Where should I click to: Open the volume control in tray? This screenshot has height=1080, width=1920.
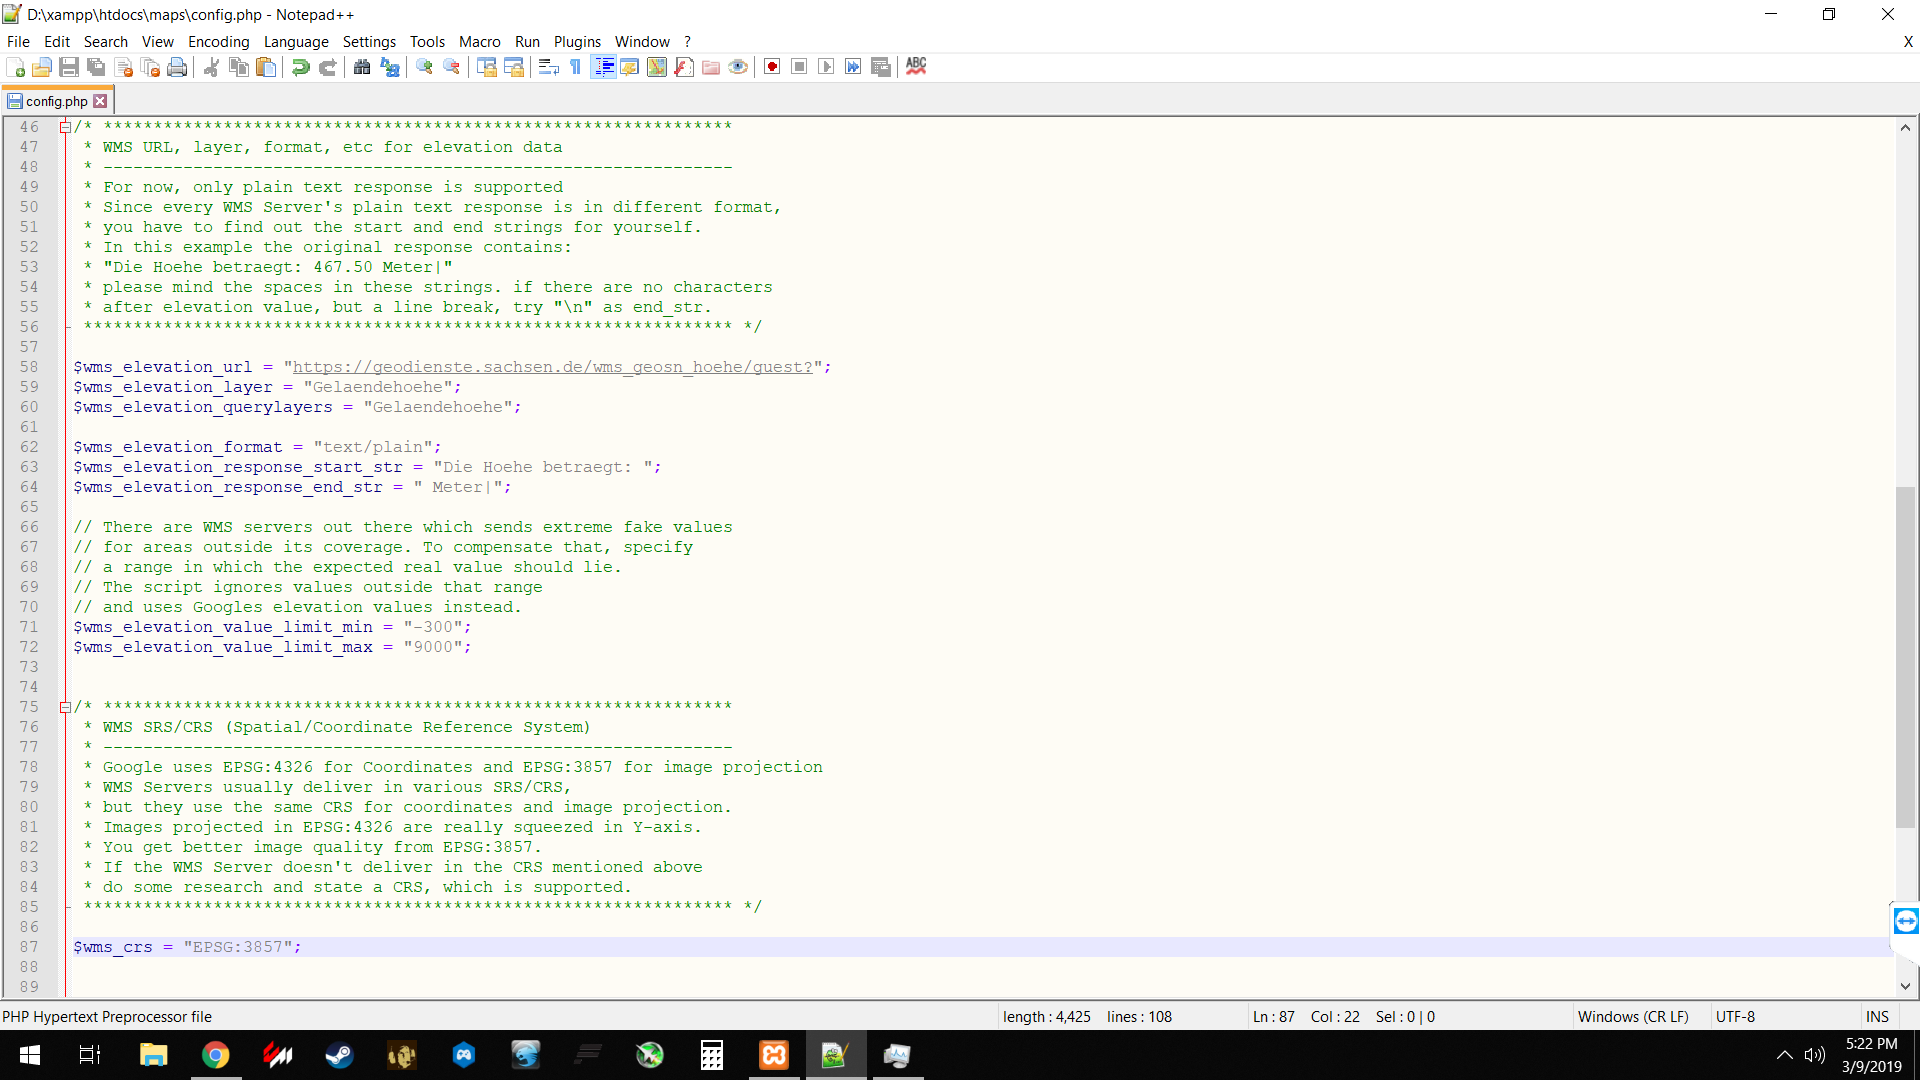coord(1815,1055)
